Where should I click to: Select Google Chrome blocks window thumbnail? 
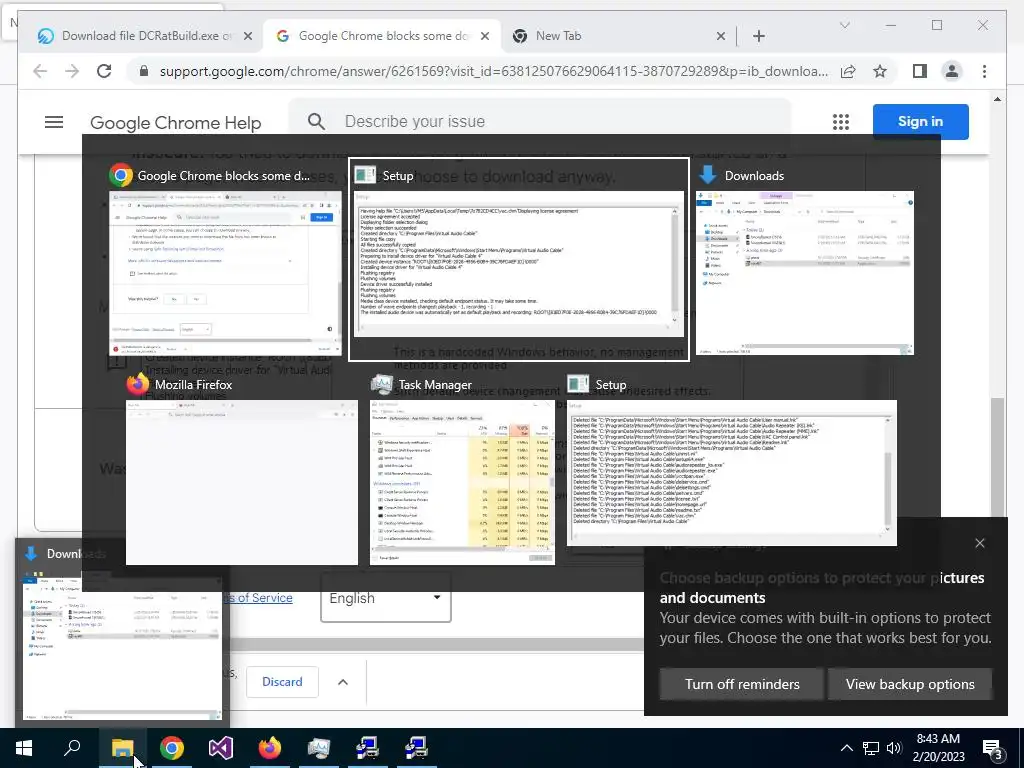(225, 273)
